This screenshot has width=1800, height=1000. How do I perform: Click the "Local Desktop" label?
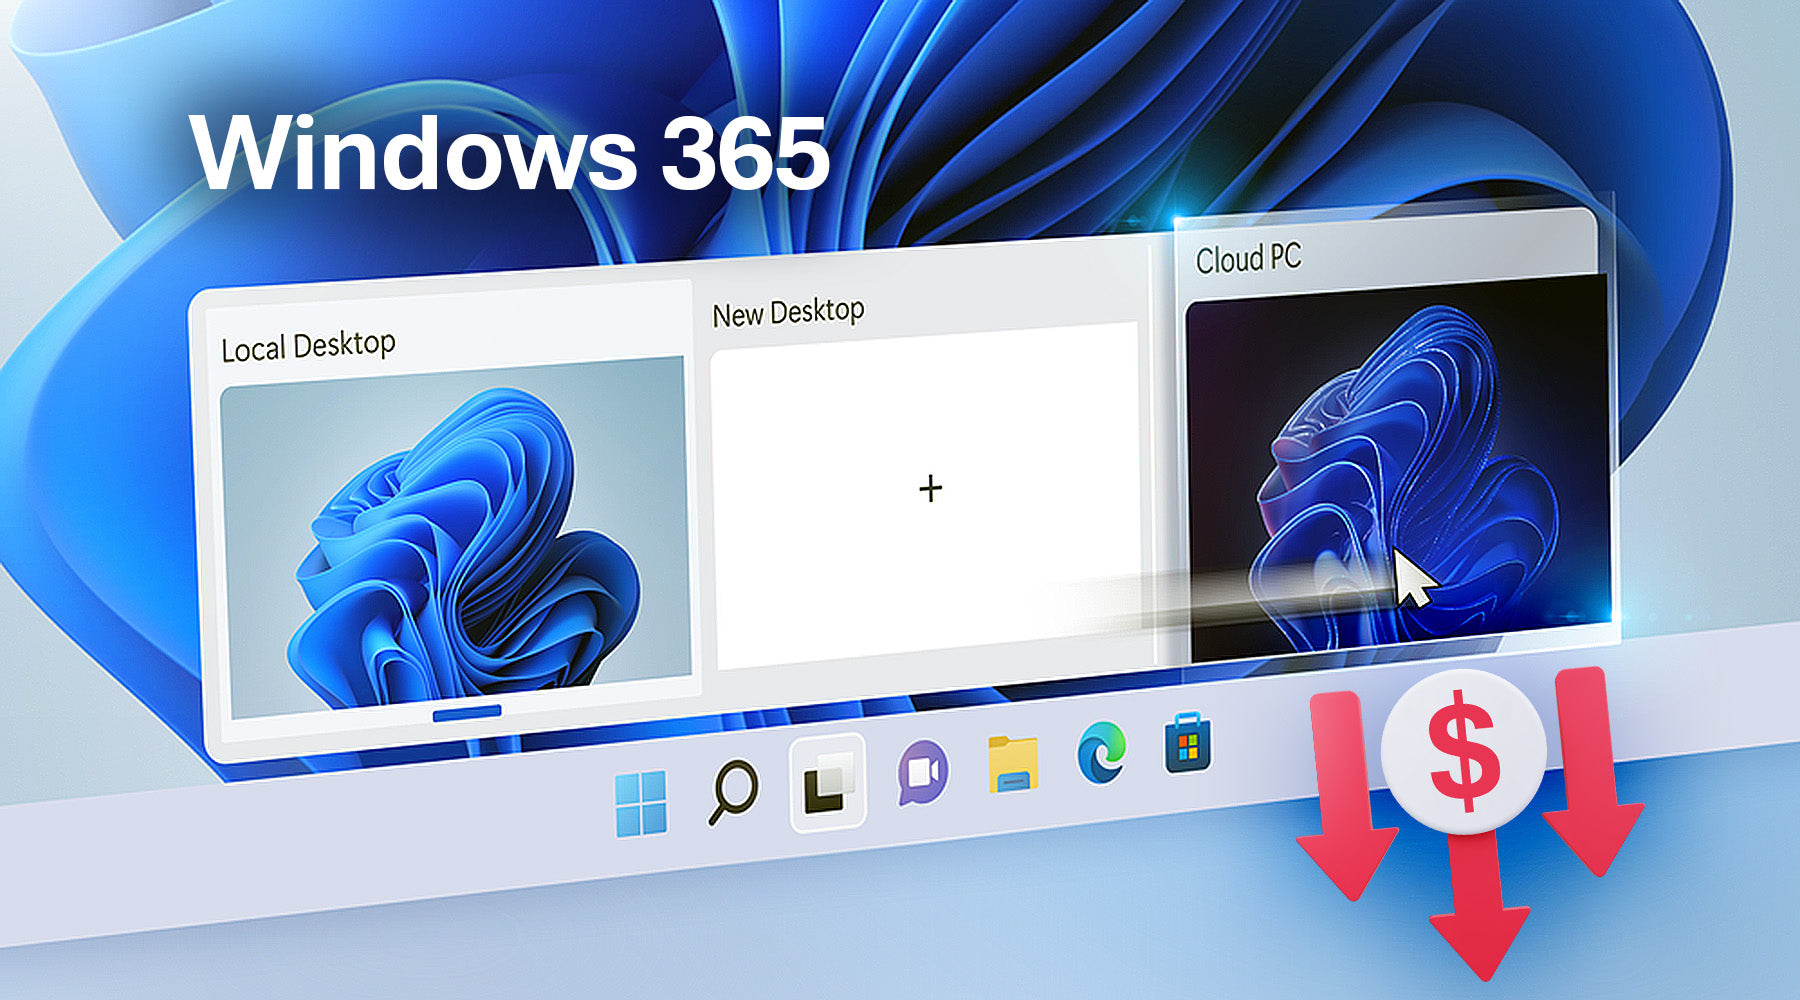pyautogui.click(x=308, y=347)
